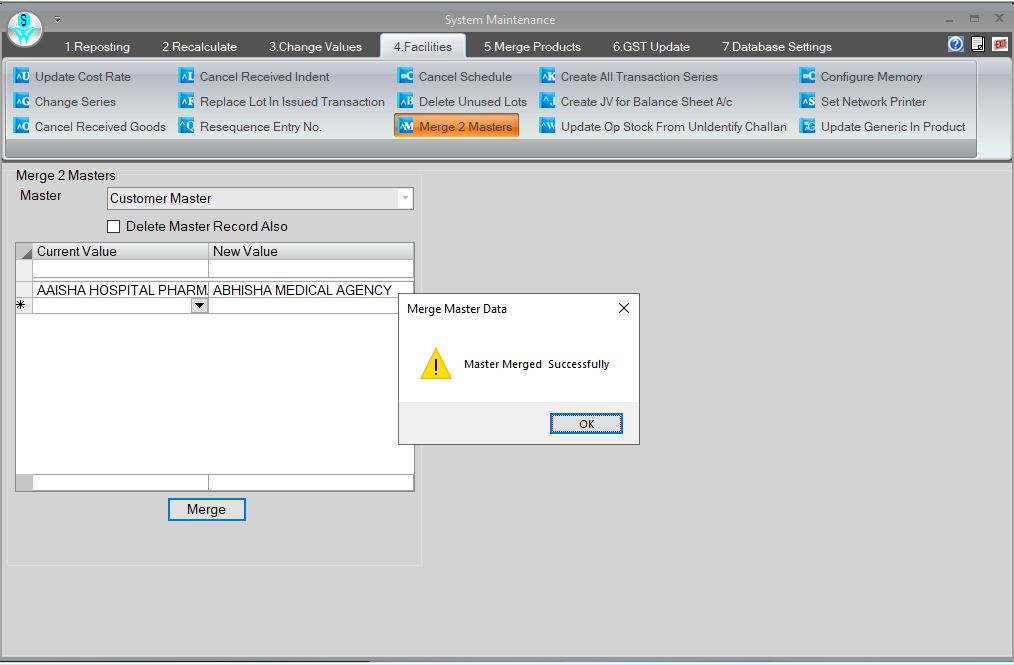Select AAISHA HOSPITAL PHARM cell
This screenshot has width=1014, height=665.
120,290
